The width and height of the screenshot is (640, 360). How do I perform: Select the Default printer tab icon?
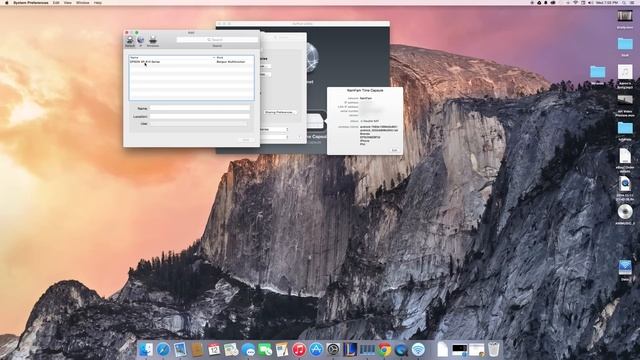coord(130,40)
